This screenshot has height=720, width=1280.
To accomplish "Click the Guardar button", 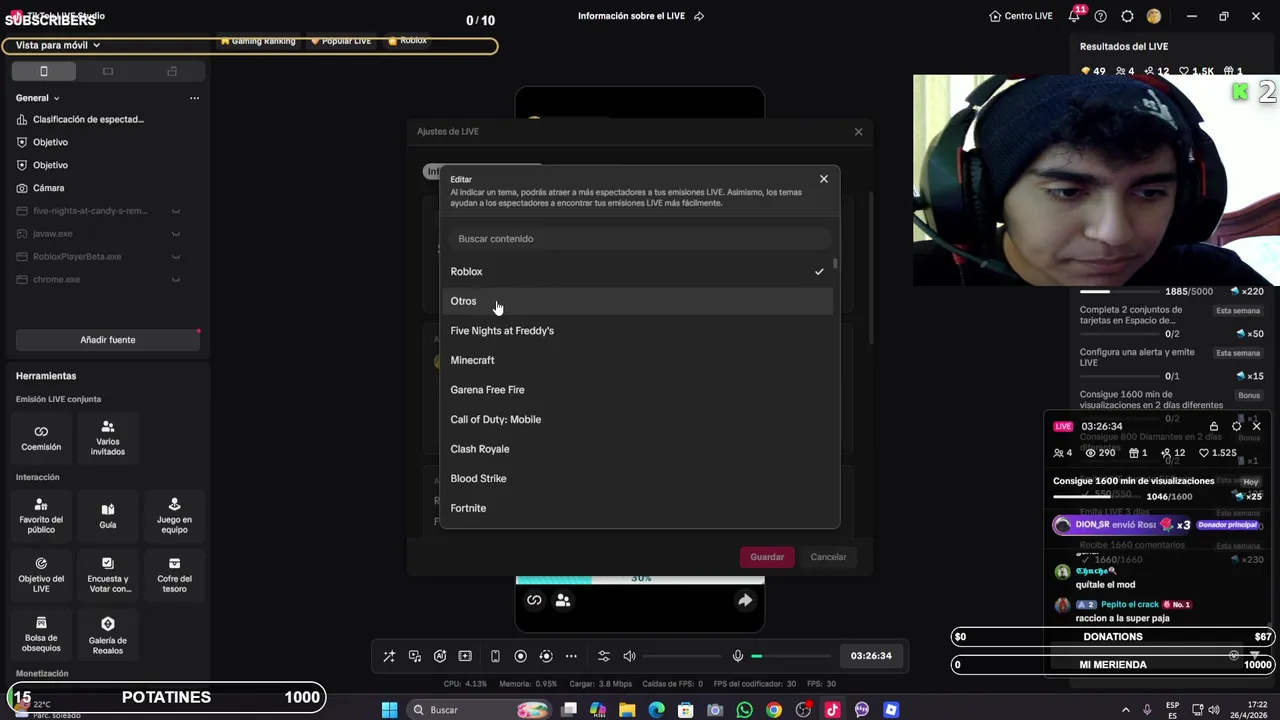I will tap(767, 557).
